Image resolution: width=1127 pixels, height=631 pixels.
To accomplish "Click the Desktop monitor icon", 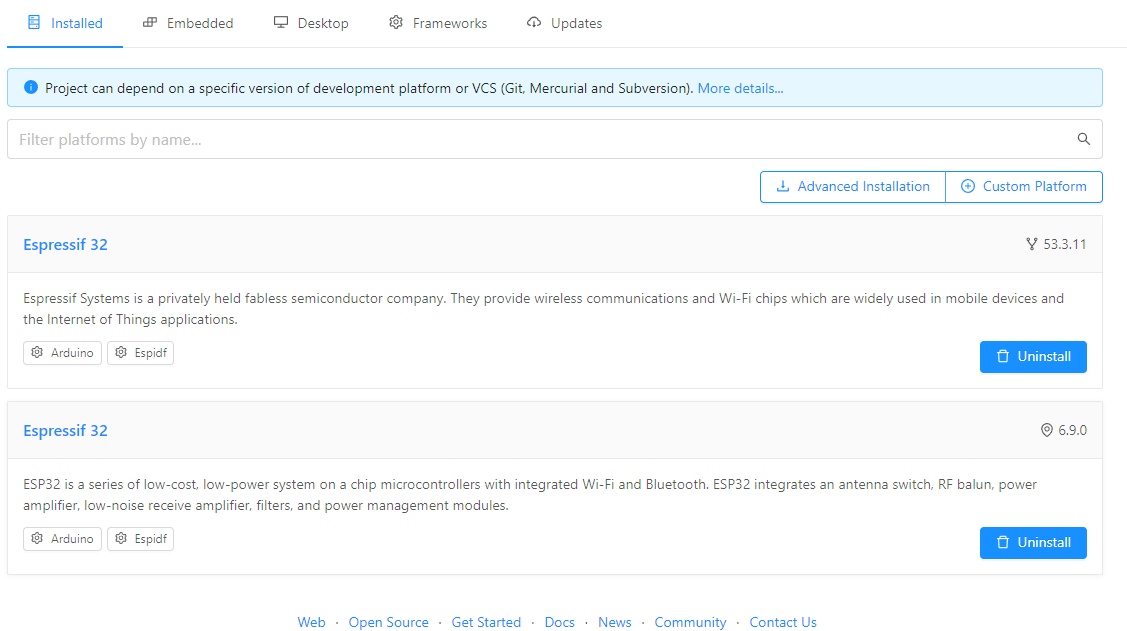I will pos(280,22).
